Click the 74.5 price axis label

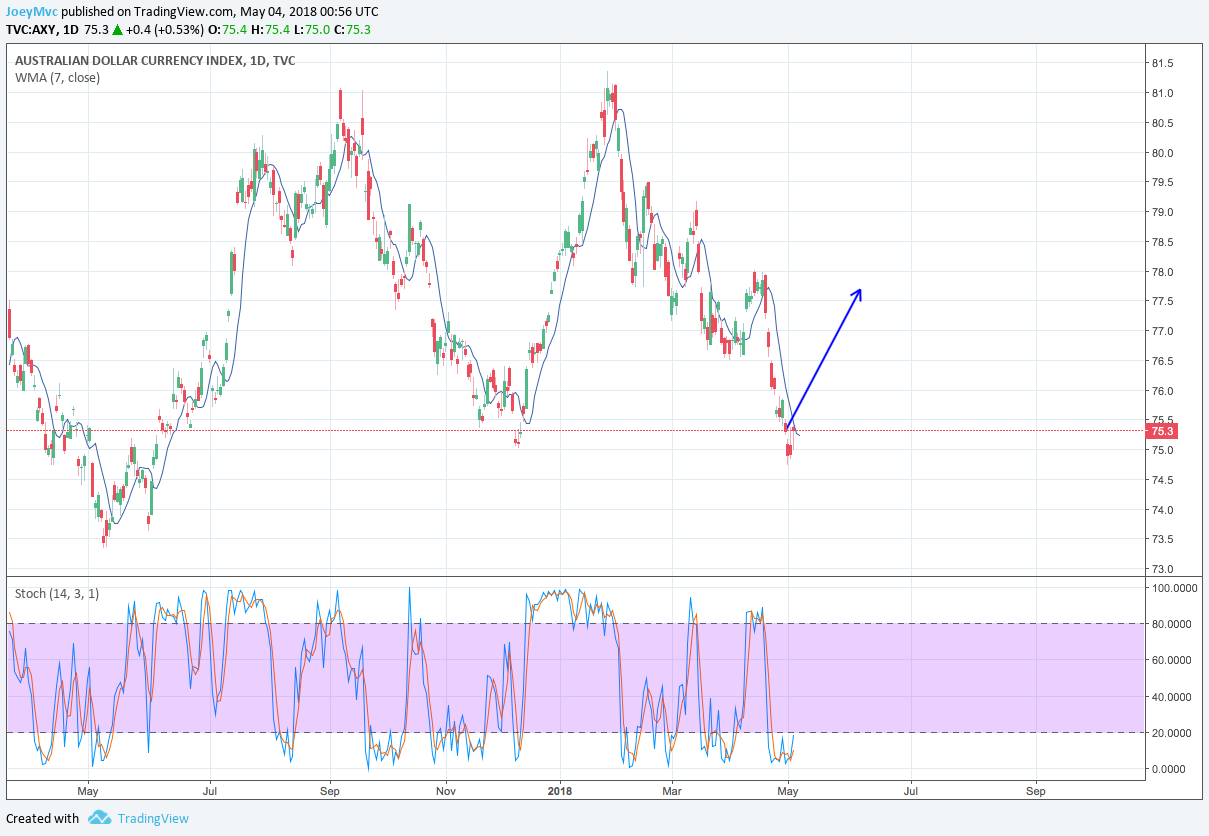pyautogui.click(x=1162, y=480)
